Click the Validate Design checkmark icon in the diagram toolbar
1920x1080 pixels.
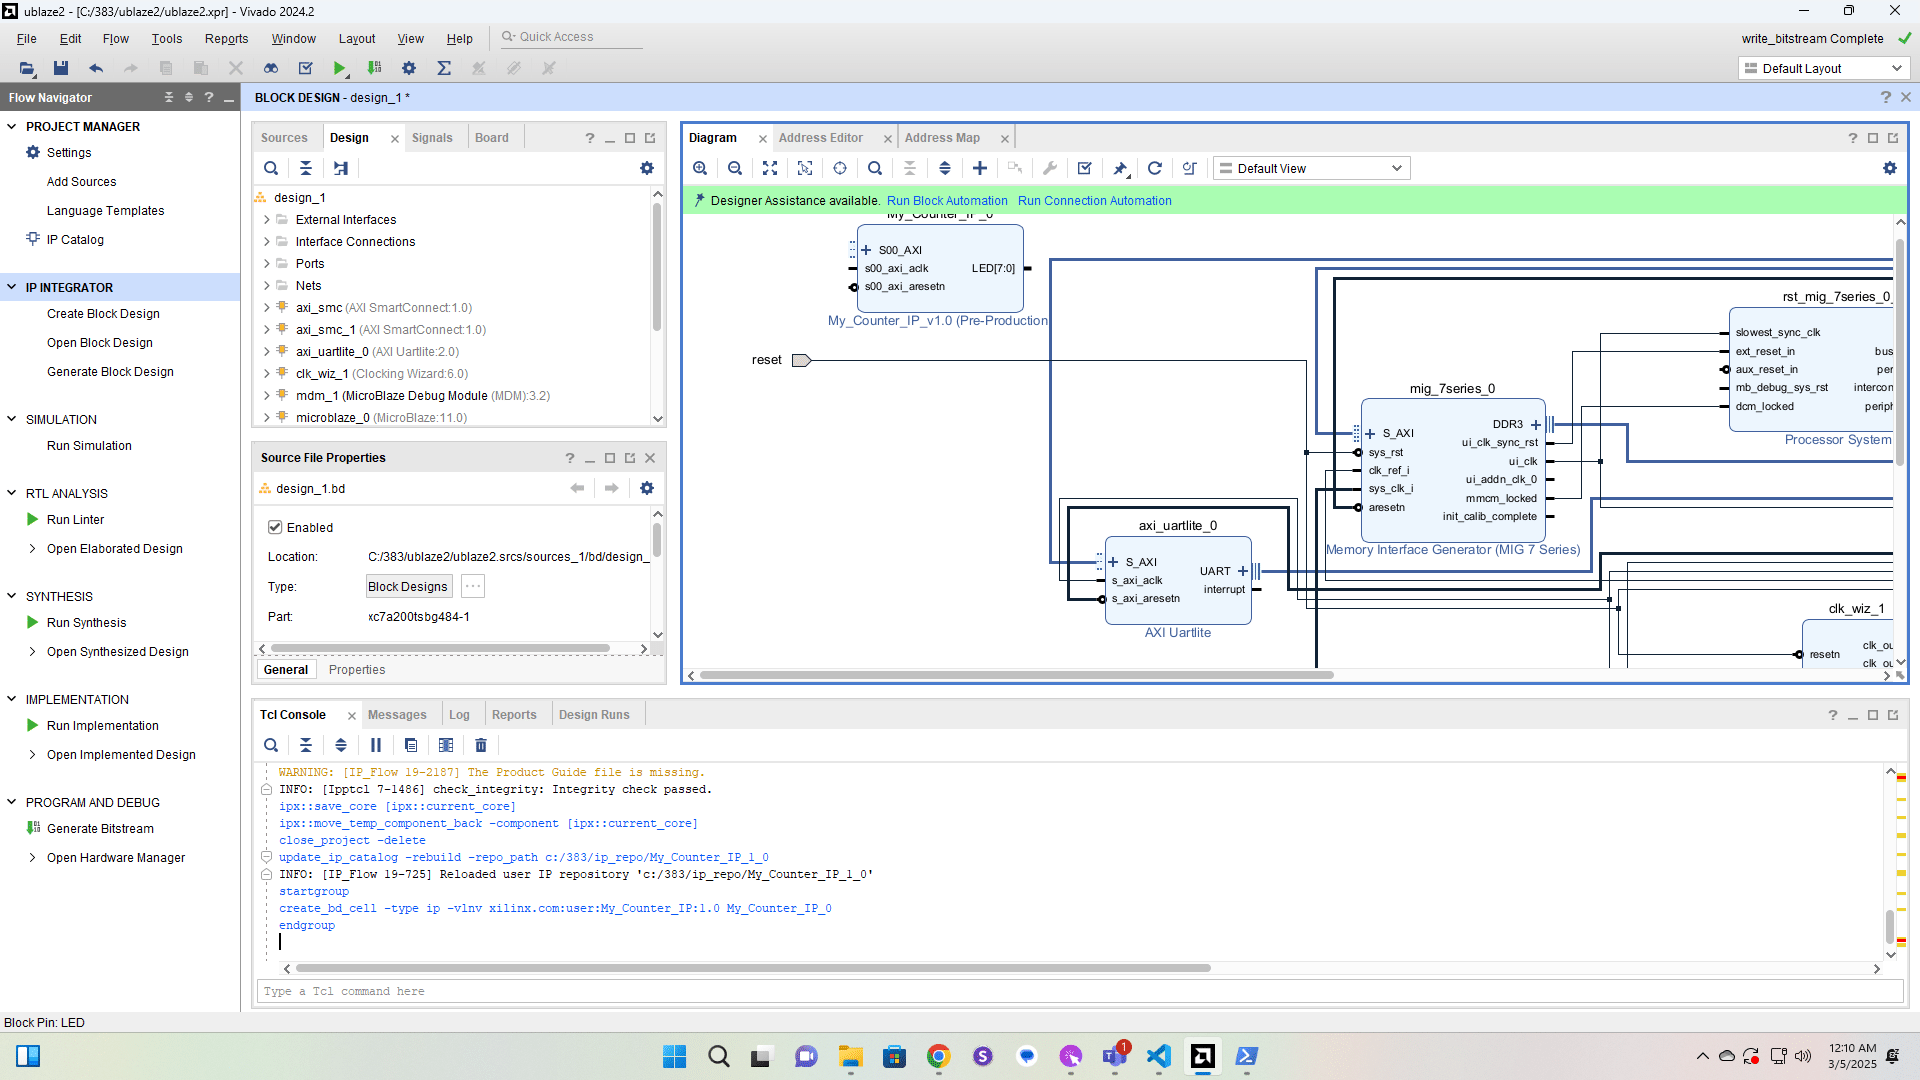[1085, 168]
